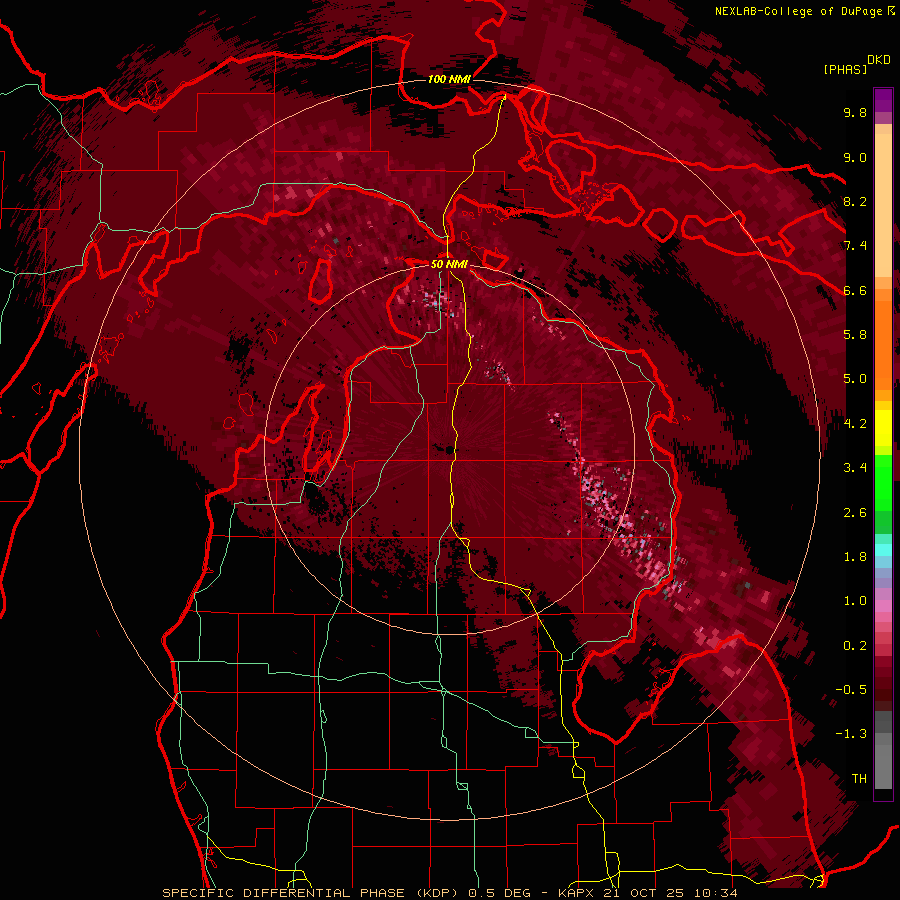Click the radar site at the rings' center
This screenshot has width=900, height=900.
click(449, 449)
